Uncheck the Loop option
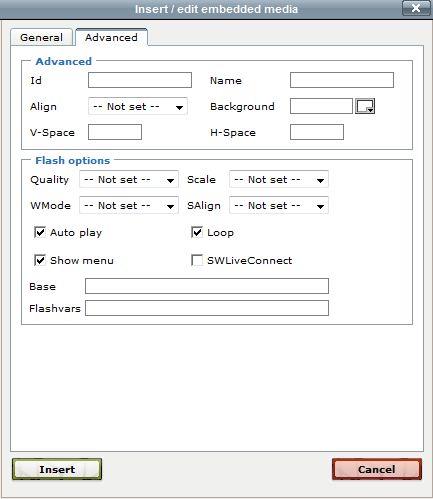 pos(197,232)
